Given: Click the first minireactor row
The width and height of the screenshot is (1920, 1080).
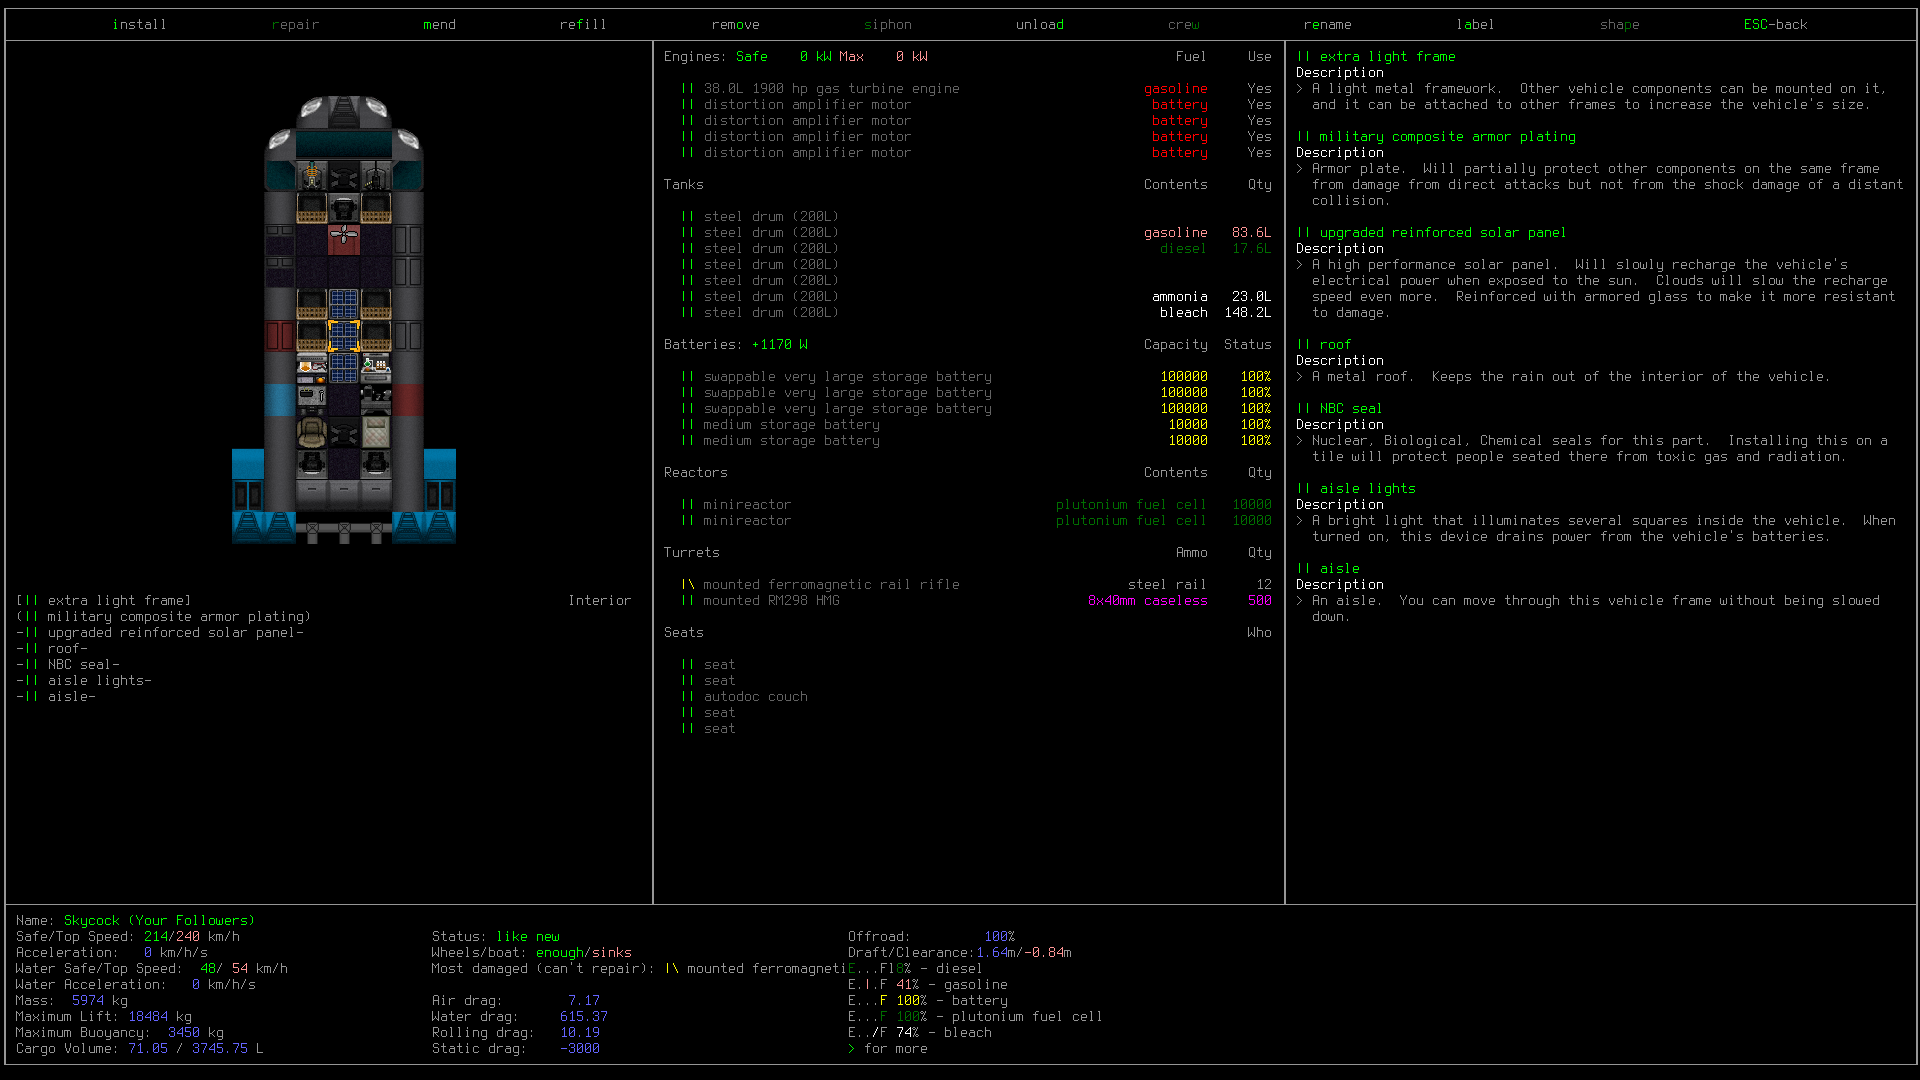Looking at the screenshot, I should click(x=976, y=505).
